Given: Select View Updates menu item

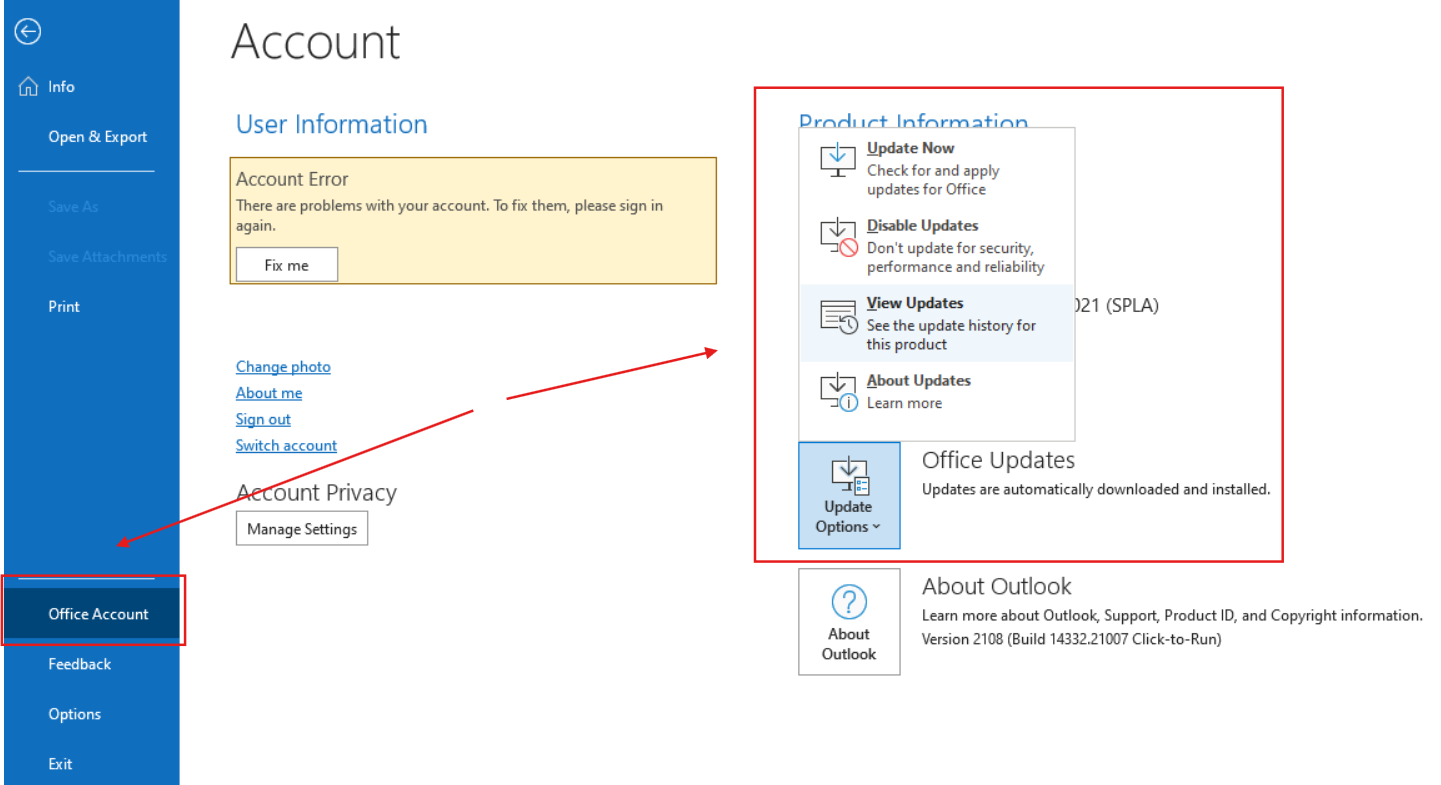Looking at the screenshot, I should [x=937, y=323].
